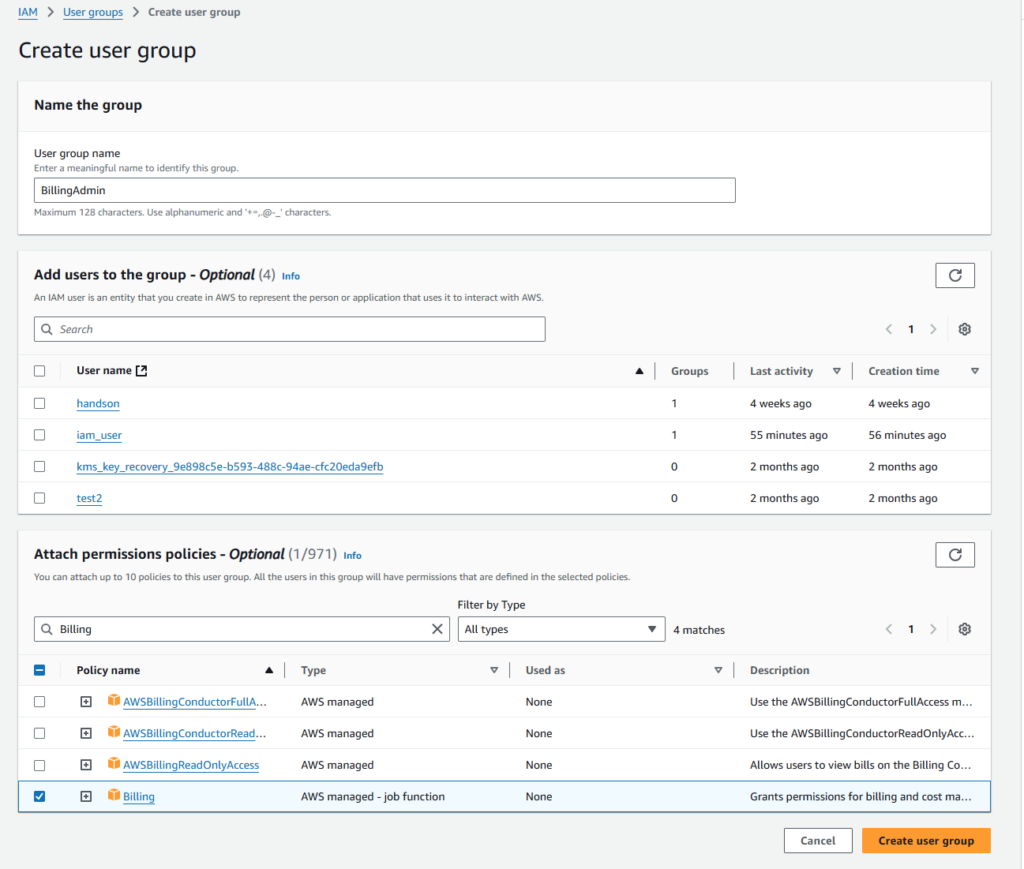Click the User group name field

385,190
